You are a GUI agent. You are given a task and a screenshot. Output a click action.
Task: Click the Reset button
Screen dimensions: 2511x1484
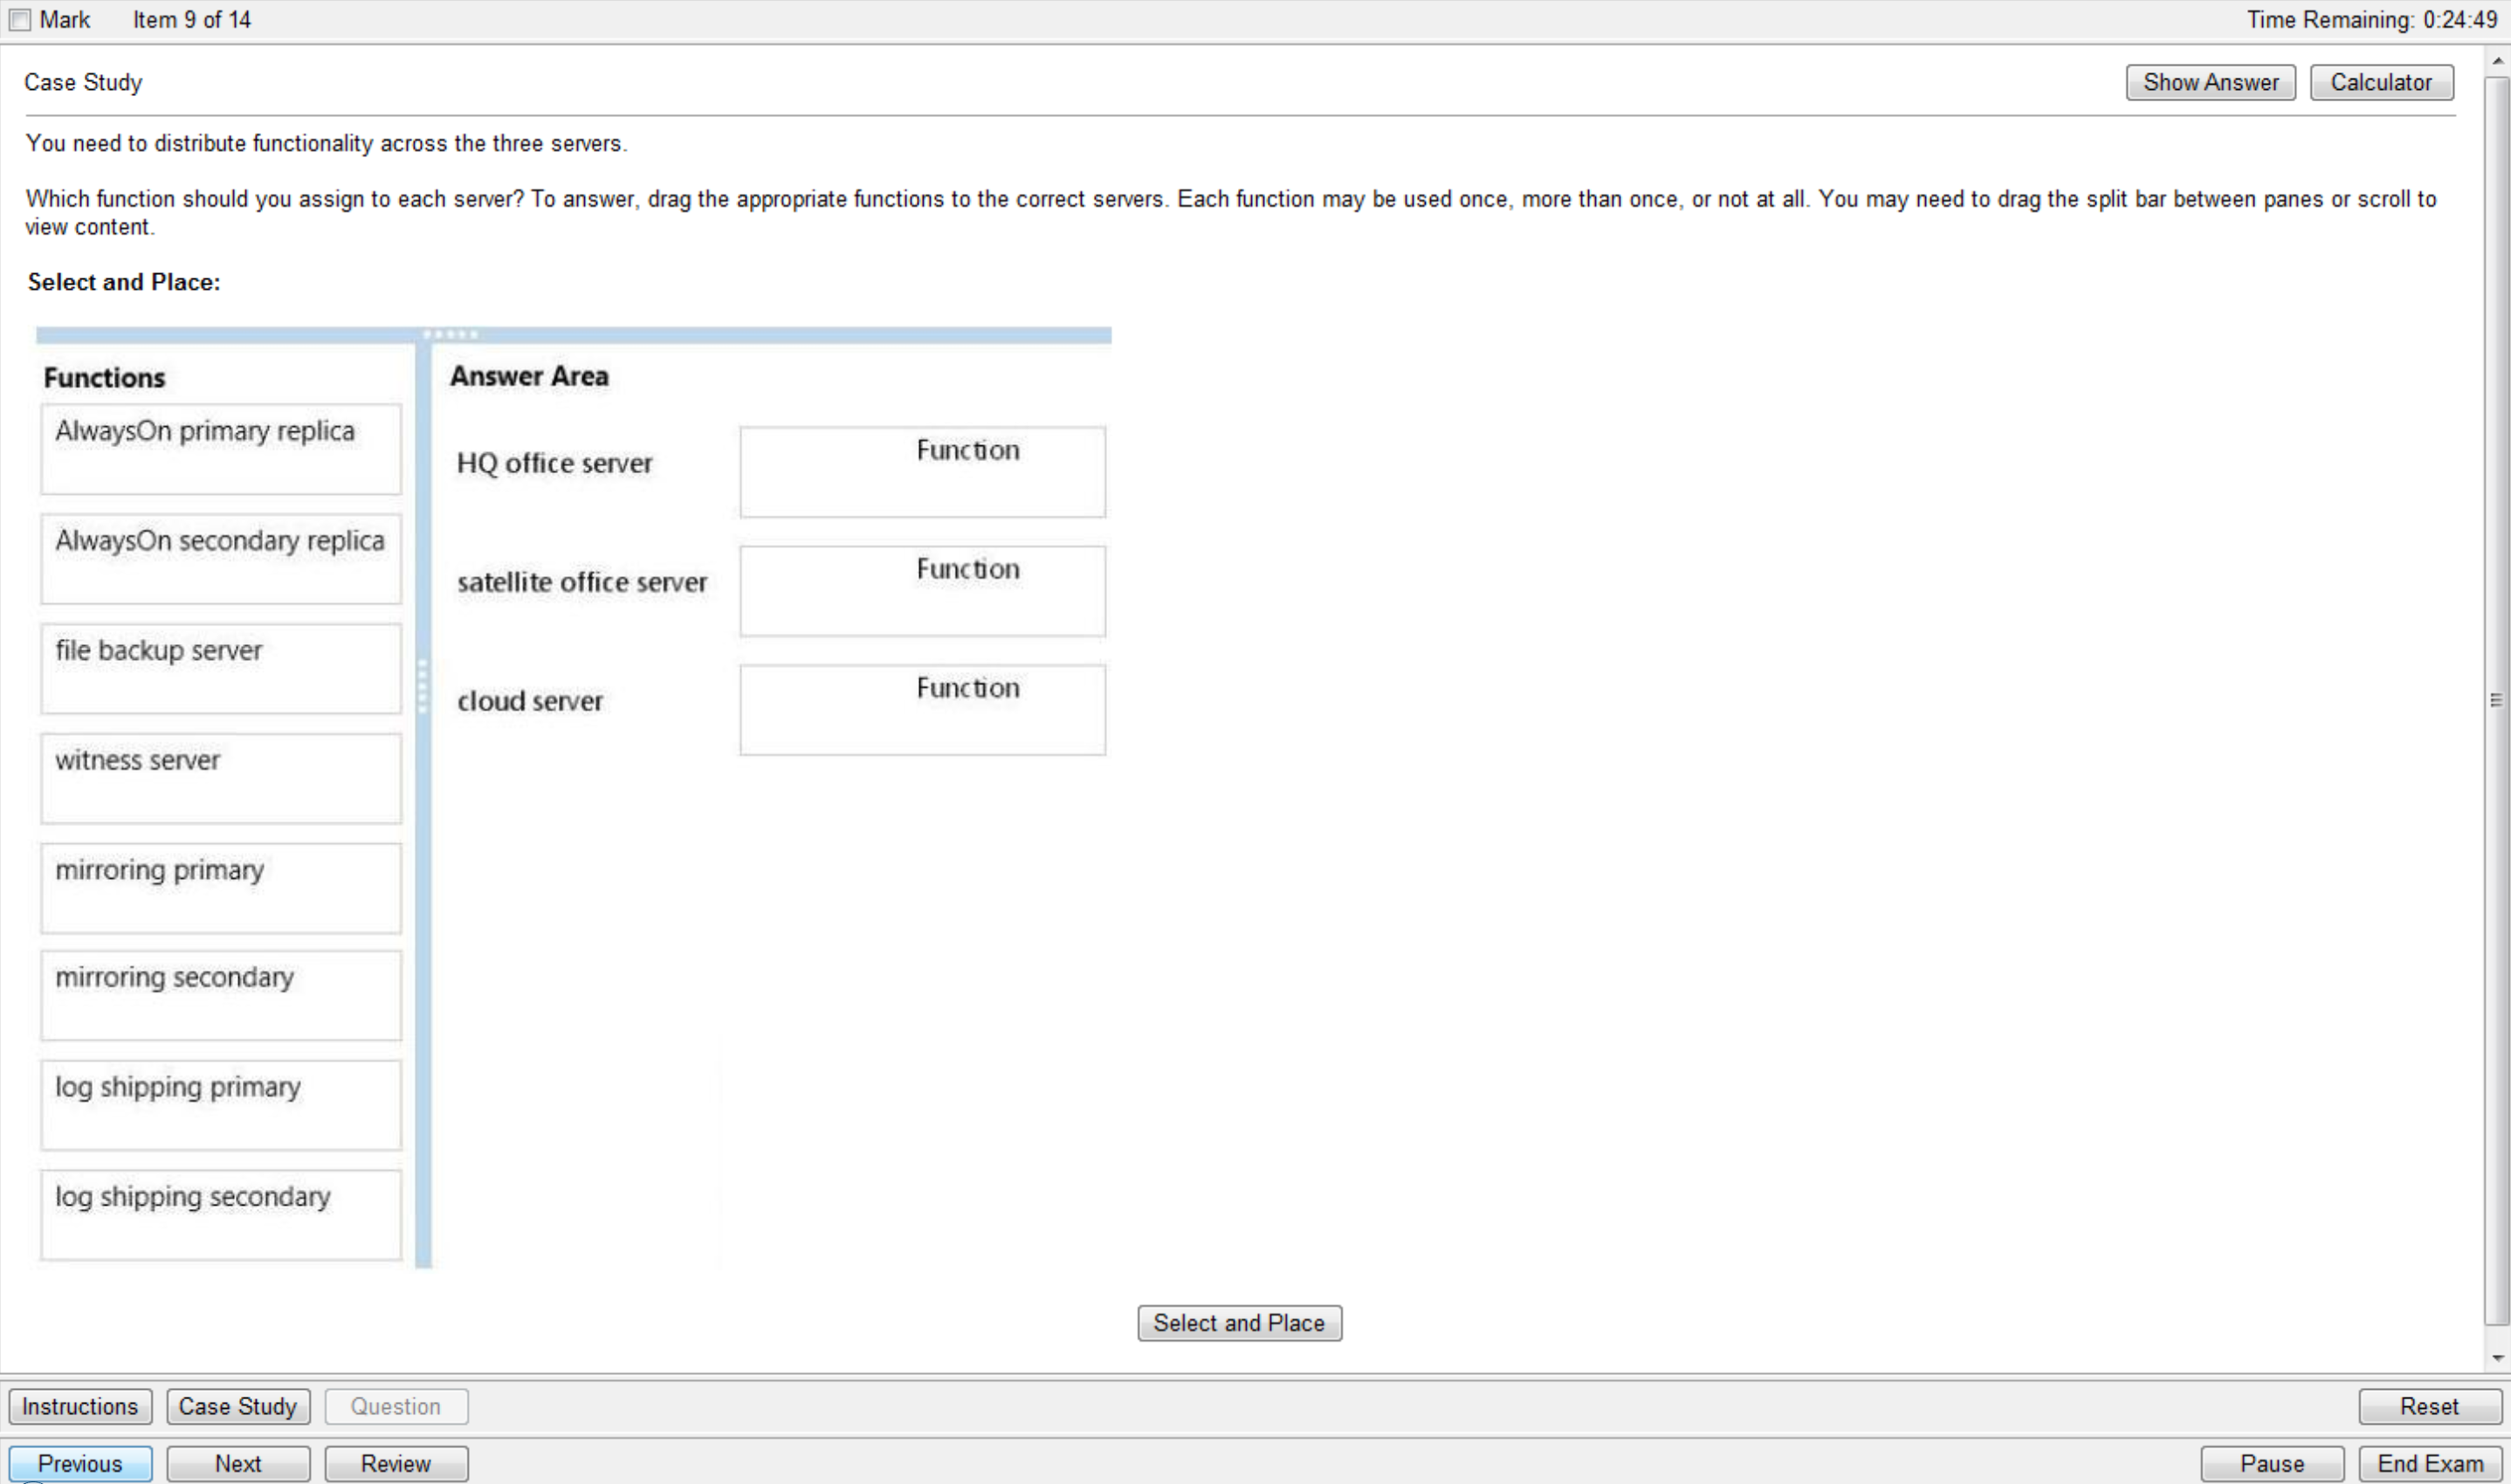pos(2426,1405)
